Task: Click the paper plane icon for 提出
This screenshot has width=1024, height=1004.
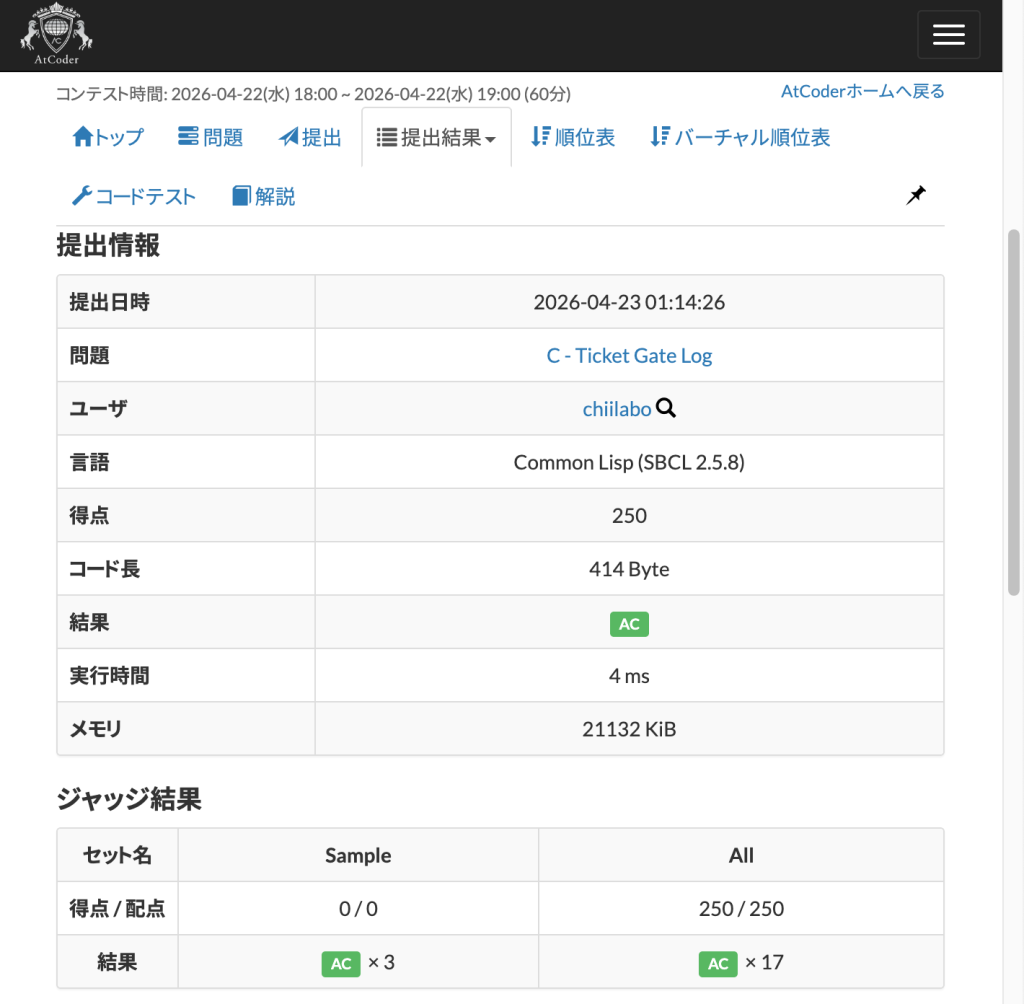Action: (287, 137)
